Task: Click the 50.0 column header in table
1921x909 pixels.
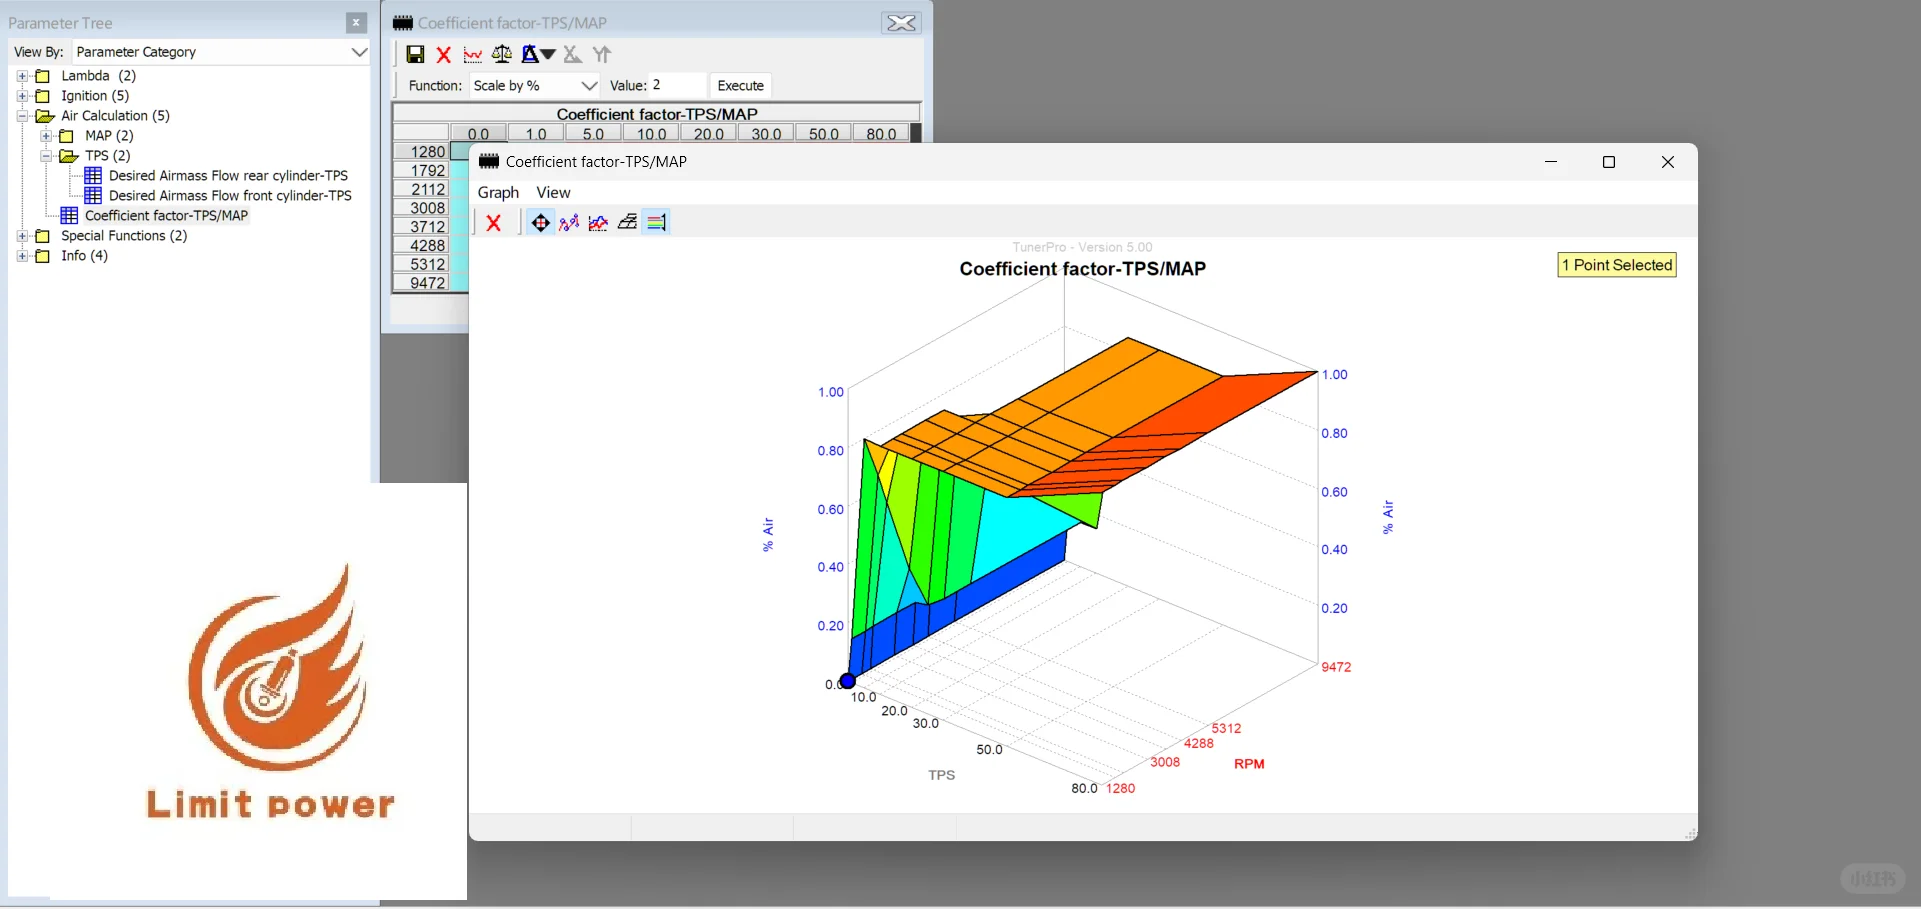Action: pyautogui.click(x=824, y=134)
